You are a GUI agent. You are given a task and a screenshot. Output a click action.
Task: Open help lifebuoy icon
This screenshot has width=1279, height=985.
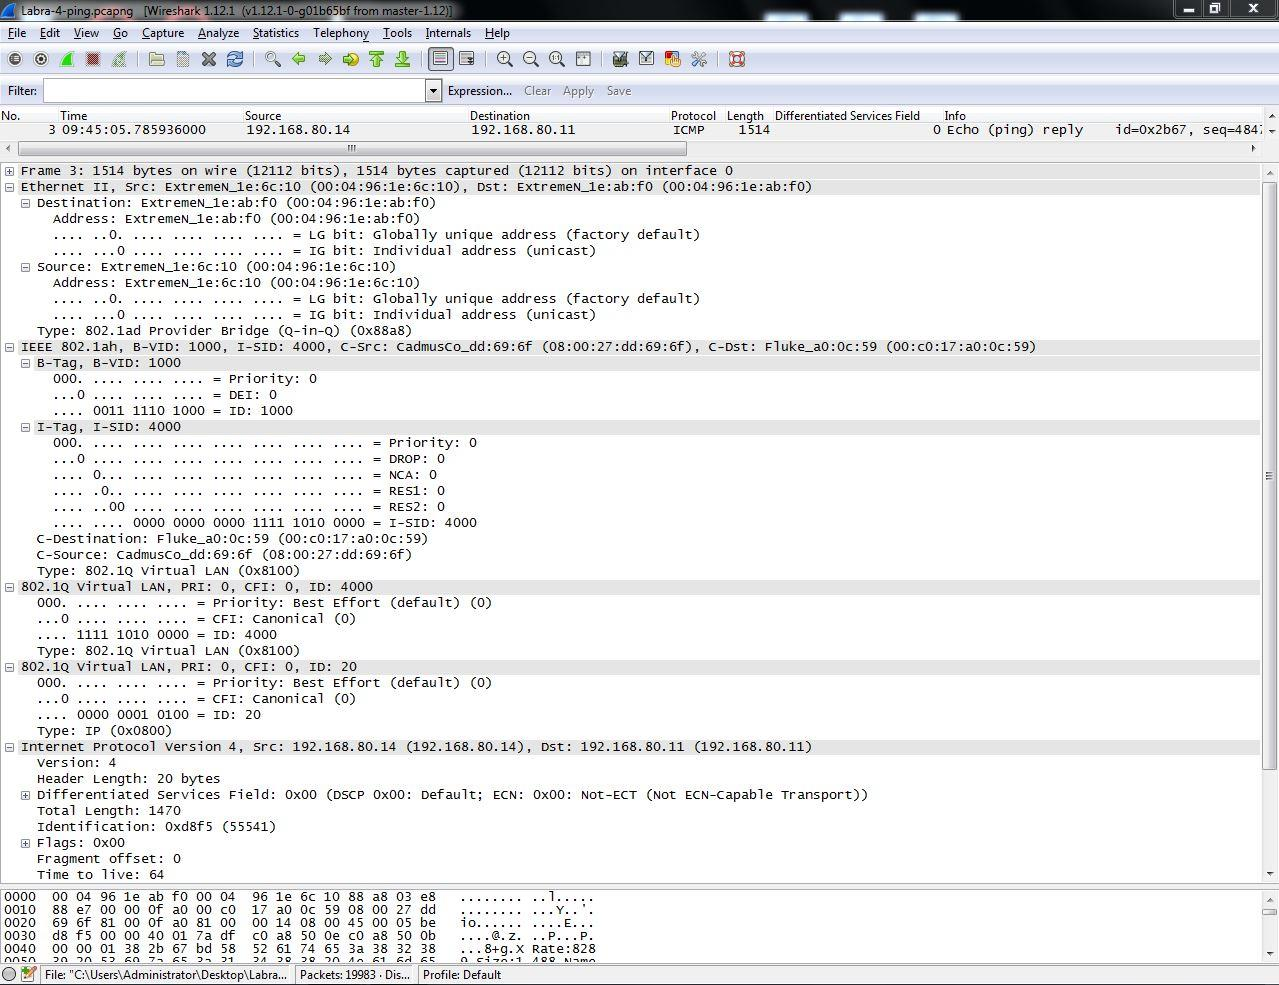point(737,59)
